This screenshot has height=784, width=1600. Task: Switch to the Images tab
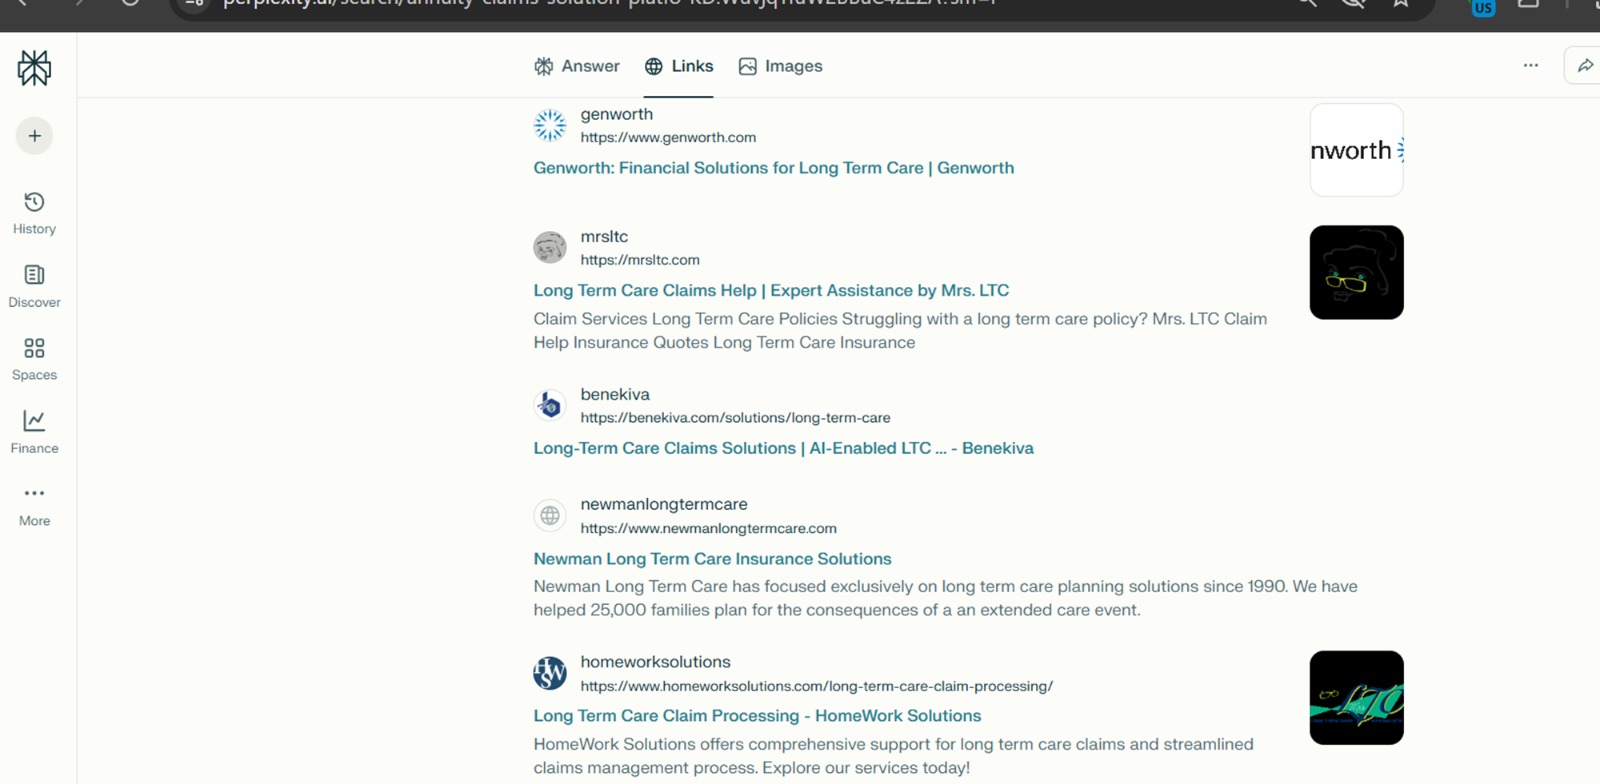780,66
